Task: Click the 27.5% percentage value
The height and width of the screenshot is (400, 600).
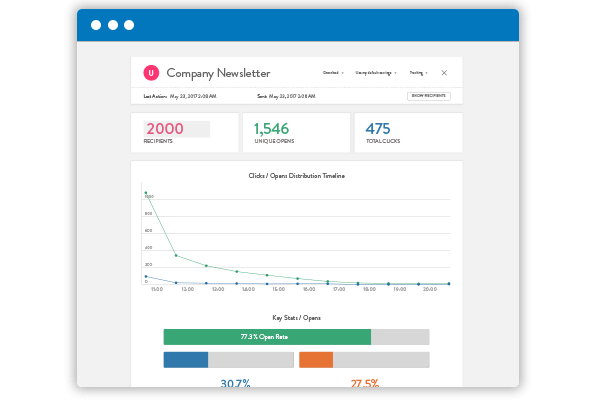Action: tap(365, 383)
